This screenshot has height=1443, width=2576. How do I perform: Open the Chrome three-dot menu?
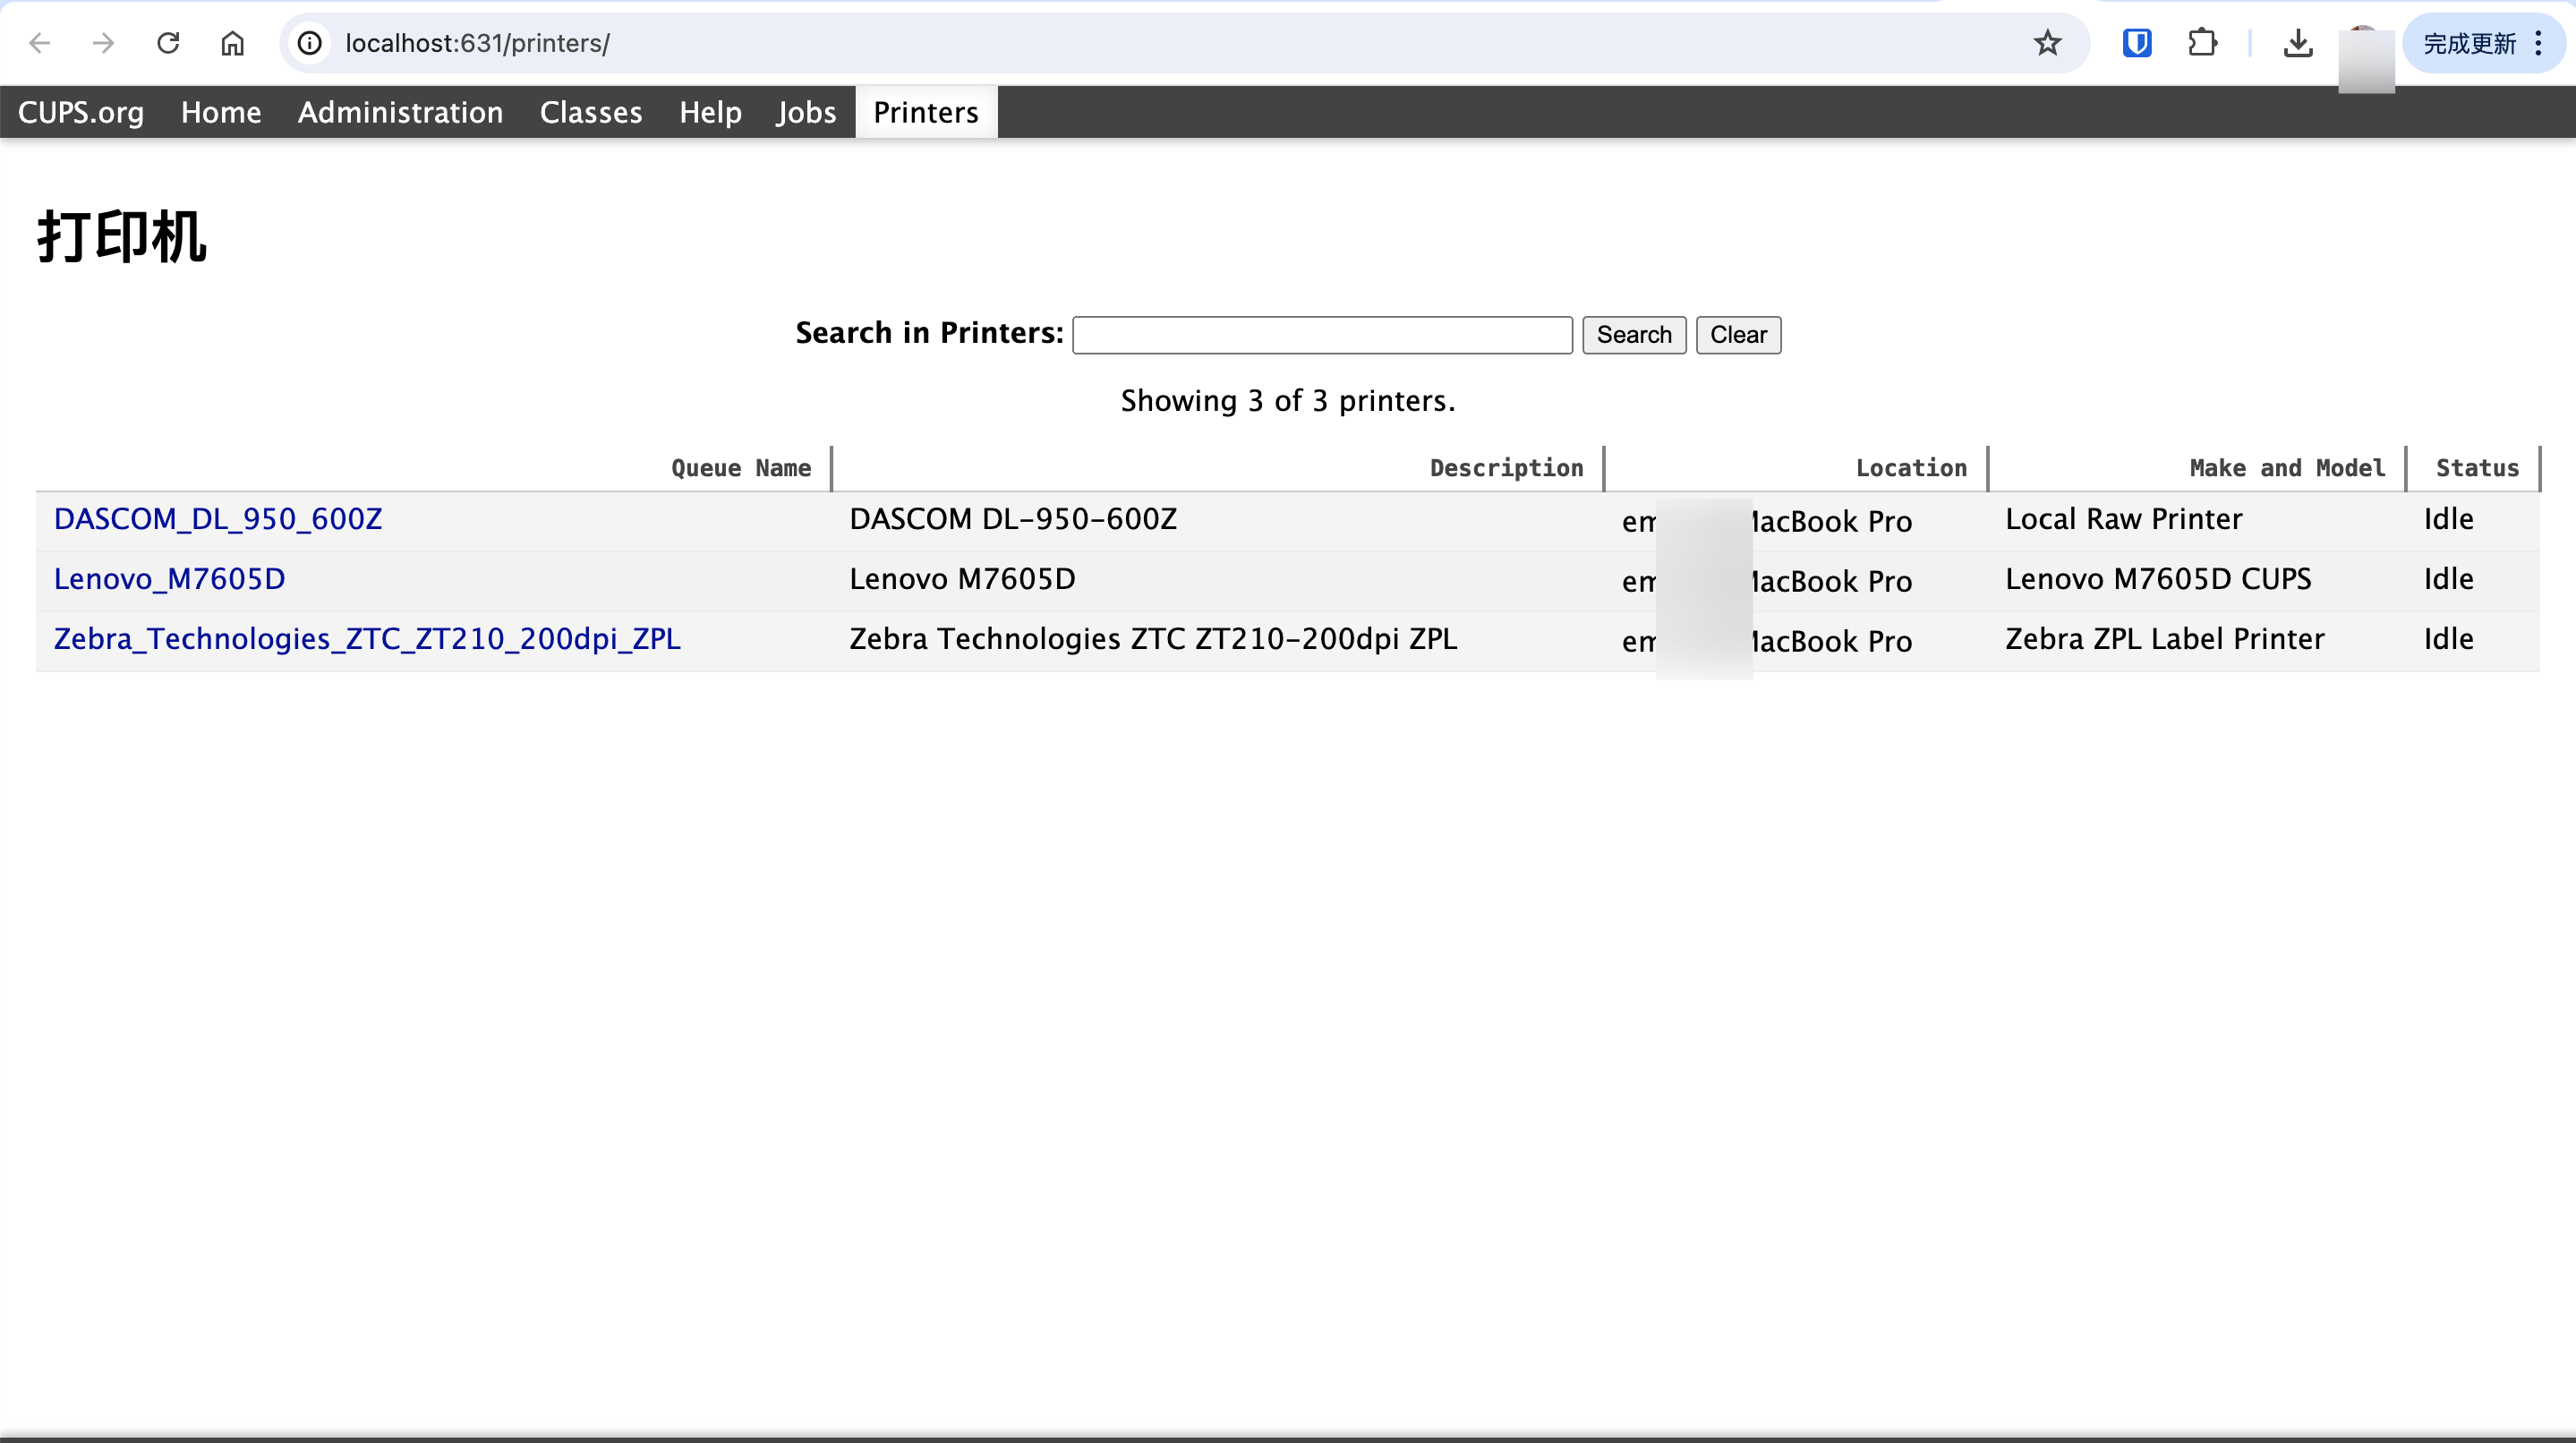(x=2538, y=43)
